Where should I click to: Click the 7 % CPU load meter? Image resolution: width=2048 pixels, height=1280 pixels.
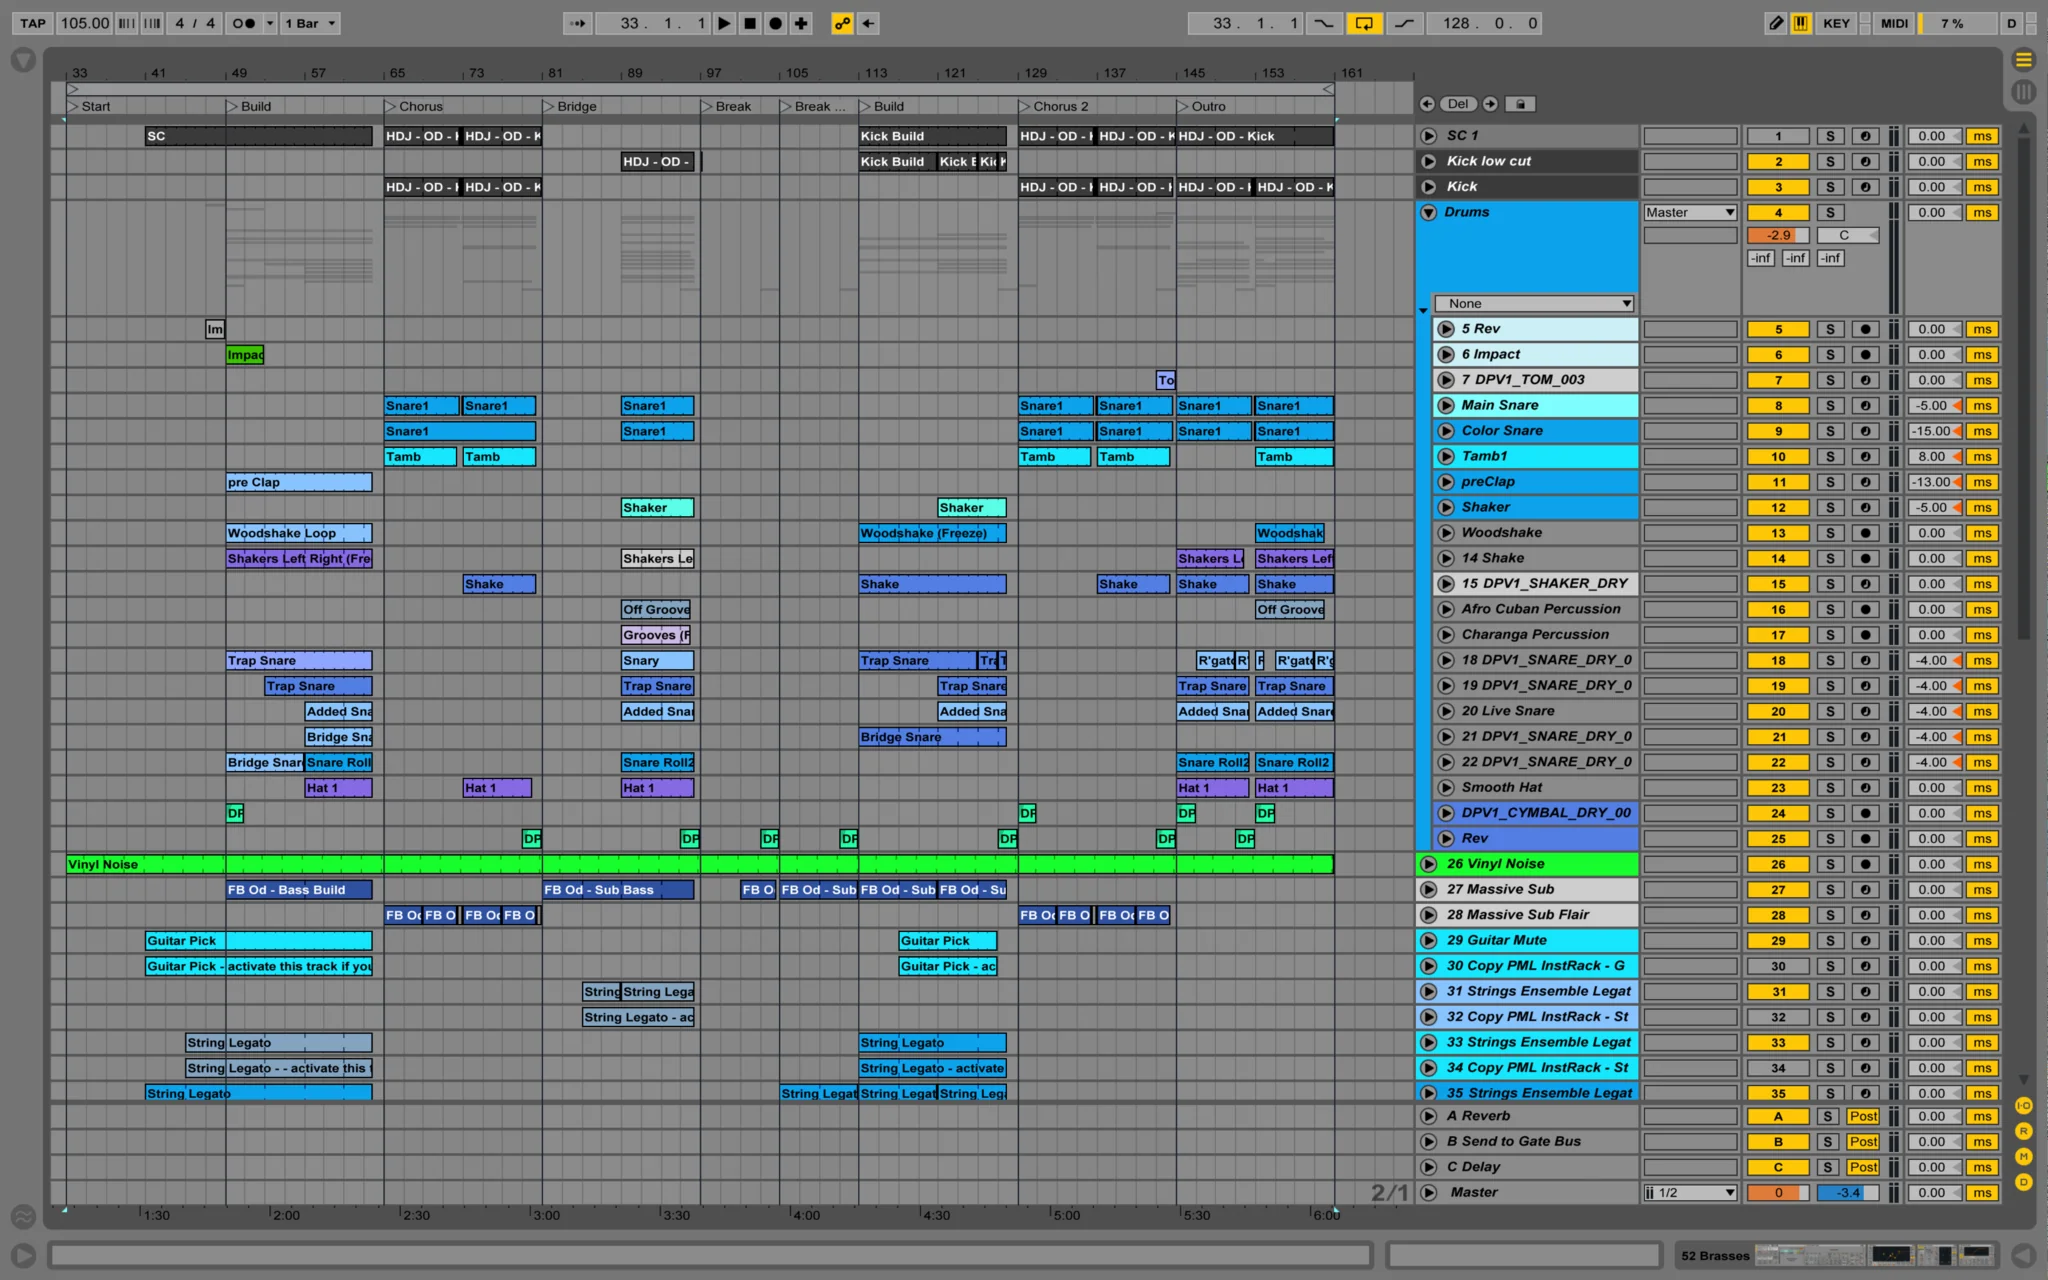[x=1956, y=23]
